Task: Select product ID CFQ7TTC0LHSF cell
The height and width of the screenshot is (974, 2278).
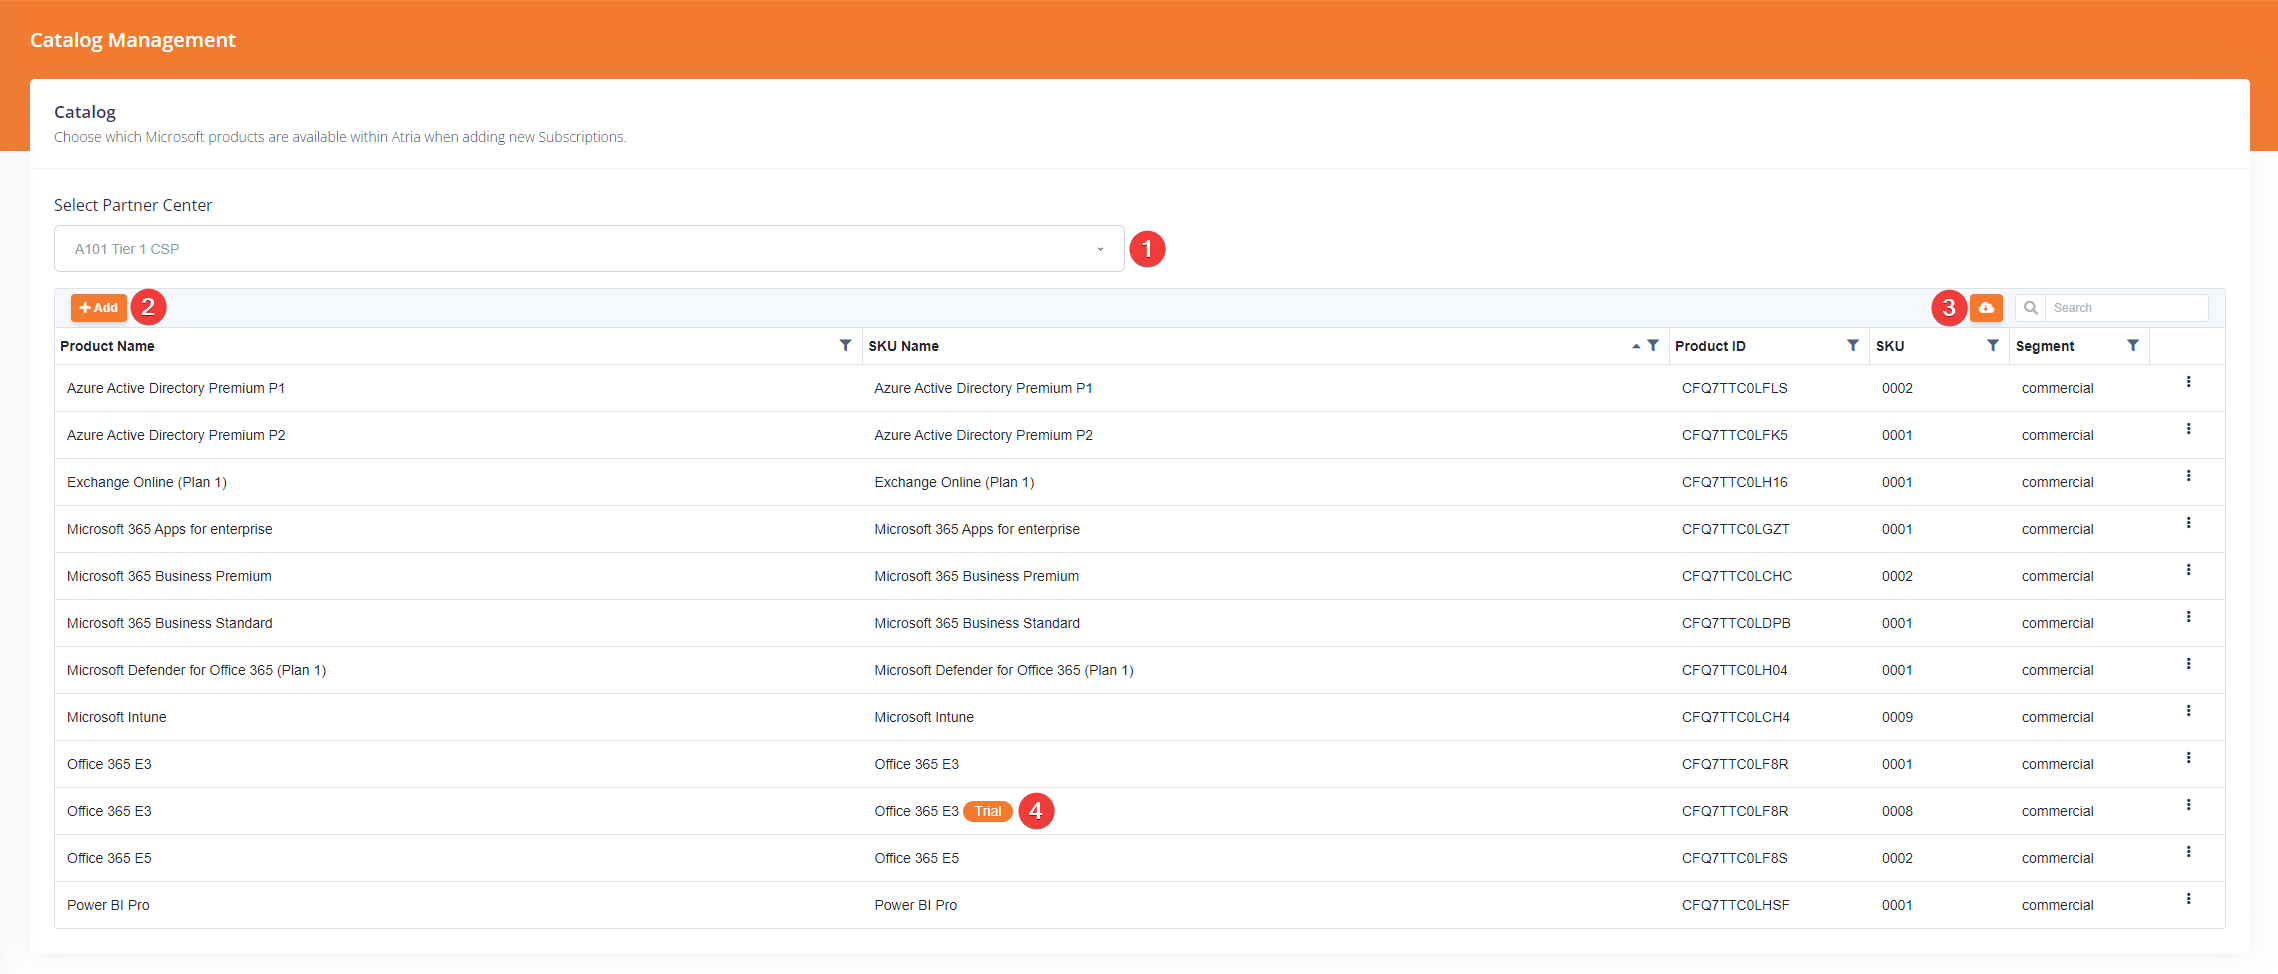Action: 1736,905
